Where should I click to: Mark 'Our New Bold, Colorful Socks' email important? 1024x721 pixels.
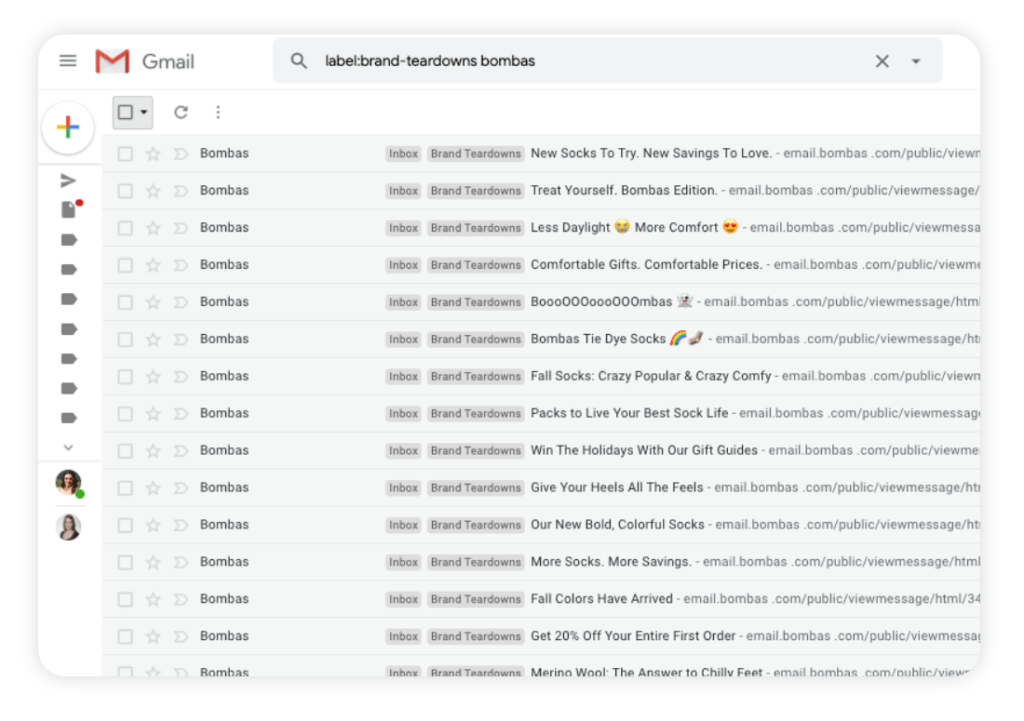click(181, 526)
